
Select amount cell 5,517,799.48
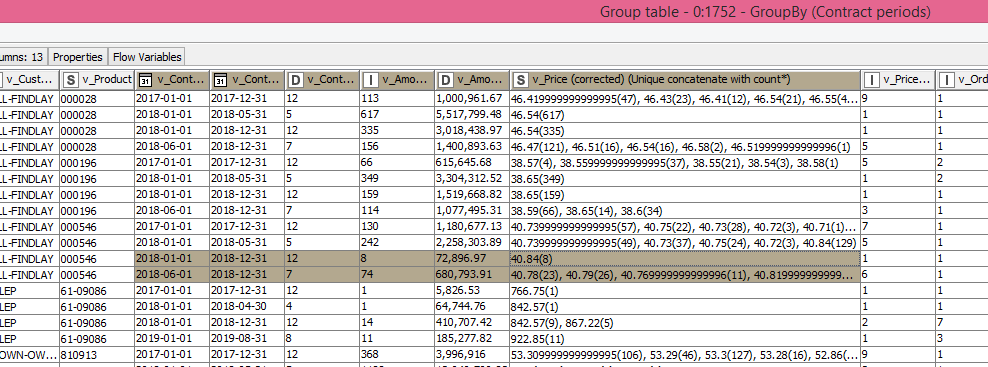(x=472, y=114)
